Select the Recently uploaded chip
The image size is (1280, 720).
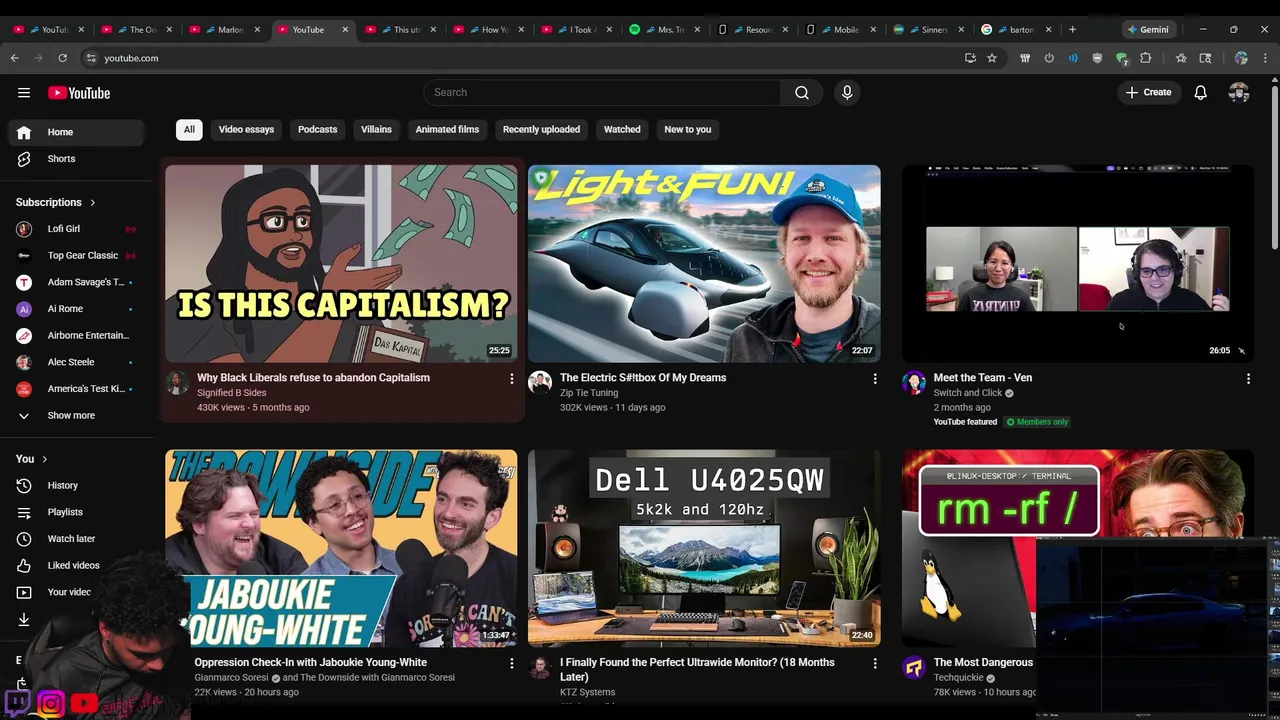[541, 129]
